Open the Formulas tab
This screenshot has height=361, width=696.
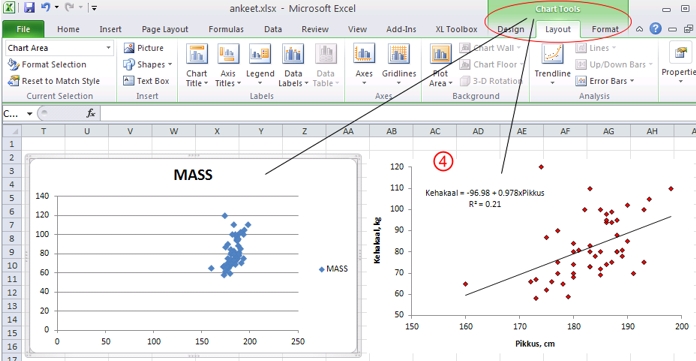[x=226, y=29]
